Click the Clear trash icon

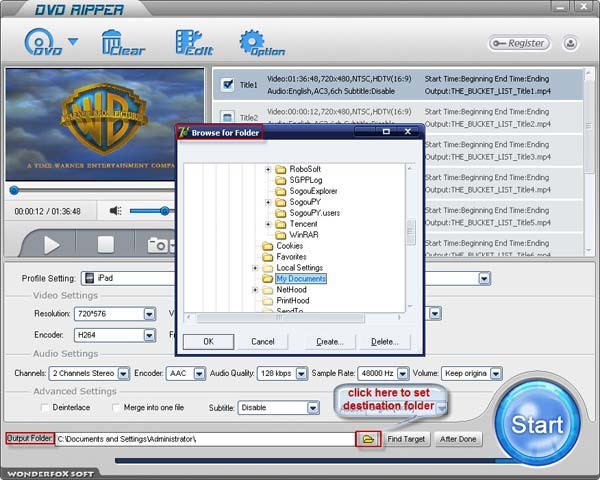click(x=123, y=43)
